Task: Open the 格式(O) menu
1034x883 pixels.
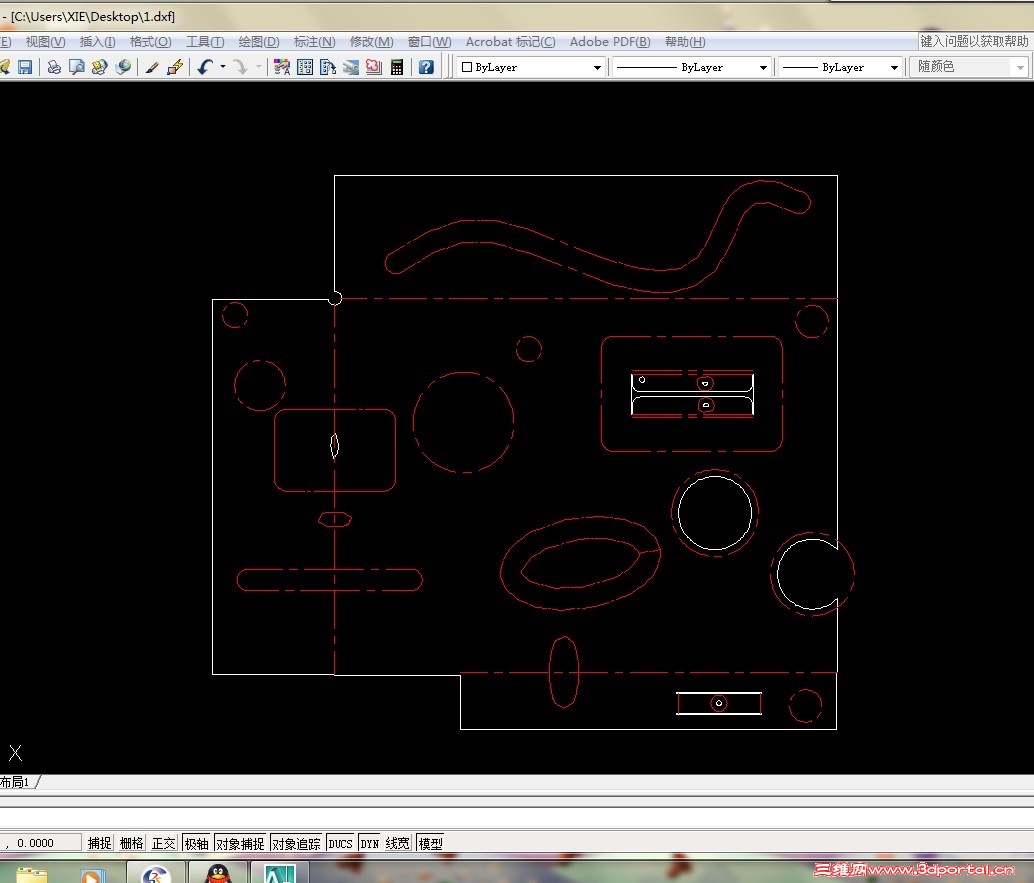Action: point(150,42)
